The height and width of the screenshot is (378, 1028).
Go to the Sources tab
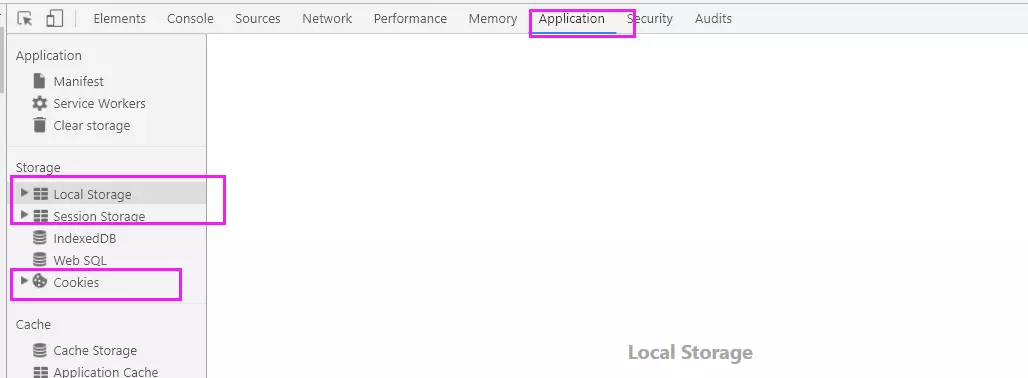(x=258, y=19)
